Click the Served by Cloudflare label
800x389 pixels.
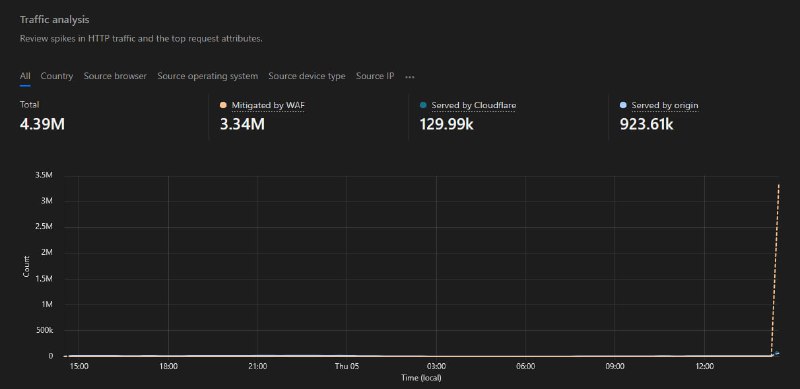473,105
